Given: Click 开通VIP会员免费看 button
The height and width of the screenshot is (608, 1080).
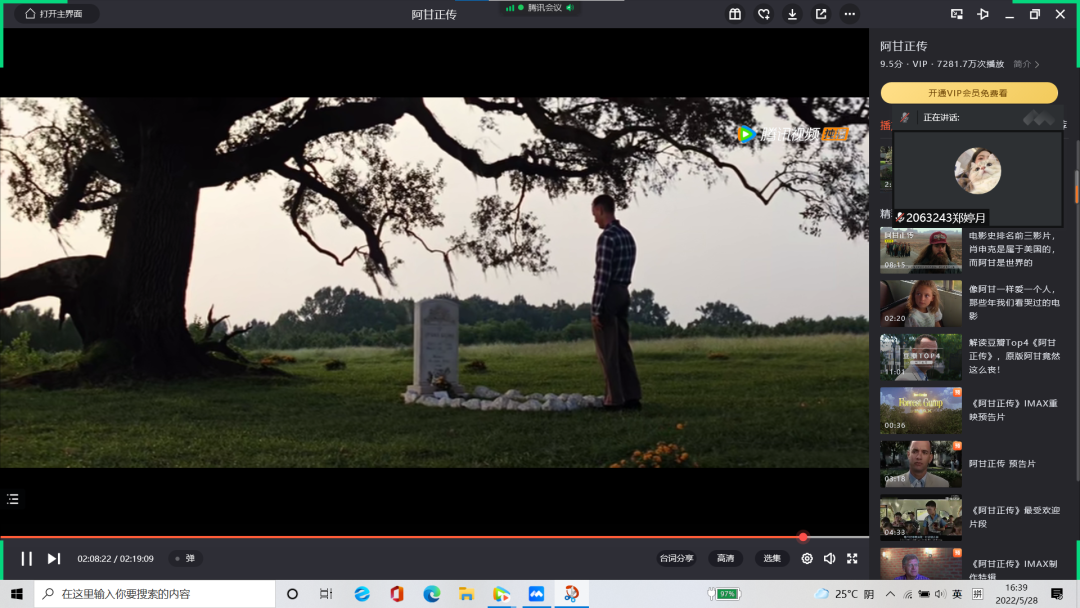Looking at the screenshot, I should pos(968,93).
